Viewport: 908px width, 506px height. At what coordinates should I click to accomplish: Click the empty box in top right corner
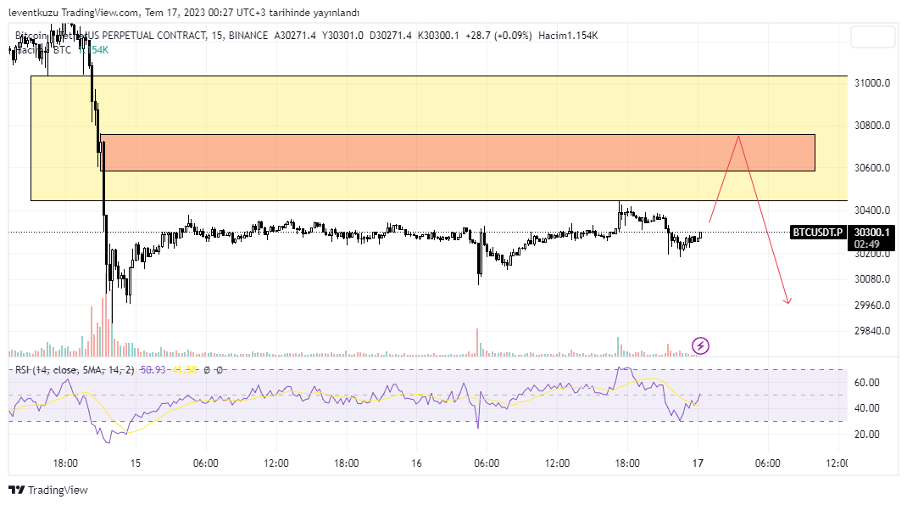tap(875, 36)
